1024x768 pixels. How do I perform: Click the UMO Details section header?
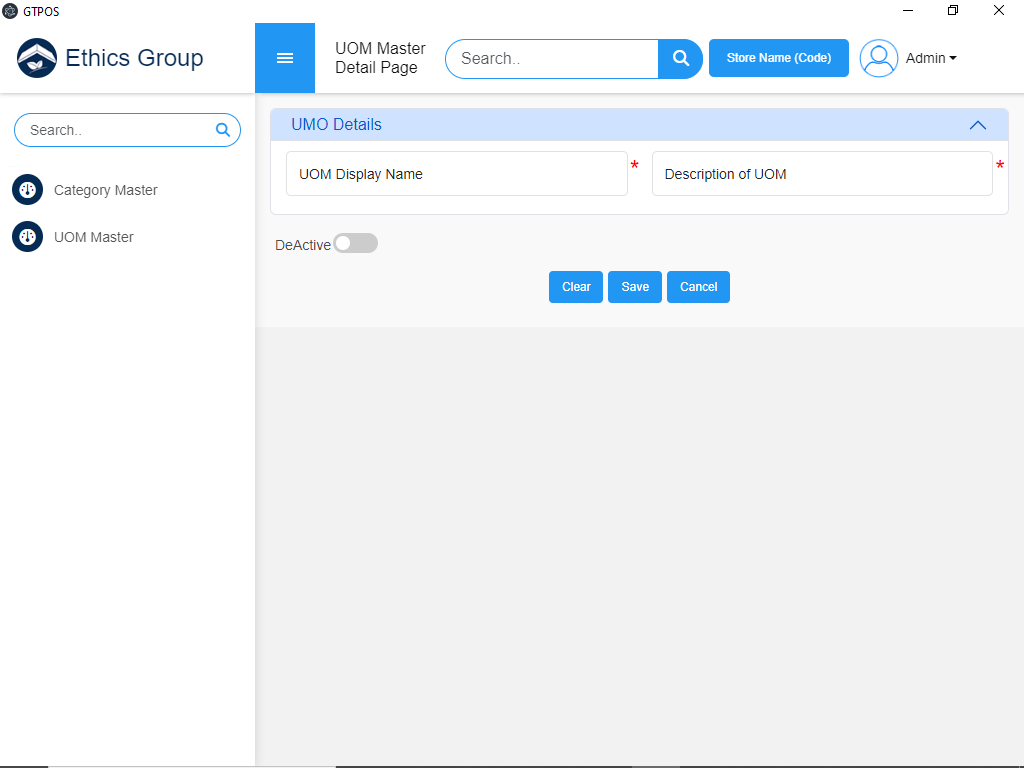[x=336, y=125]
